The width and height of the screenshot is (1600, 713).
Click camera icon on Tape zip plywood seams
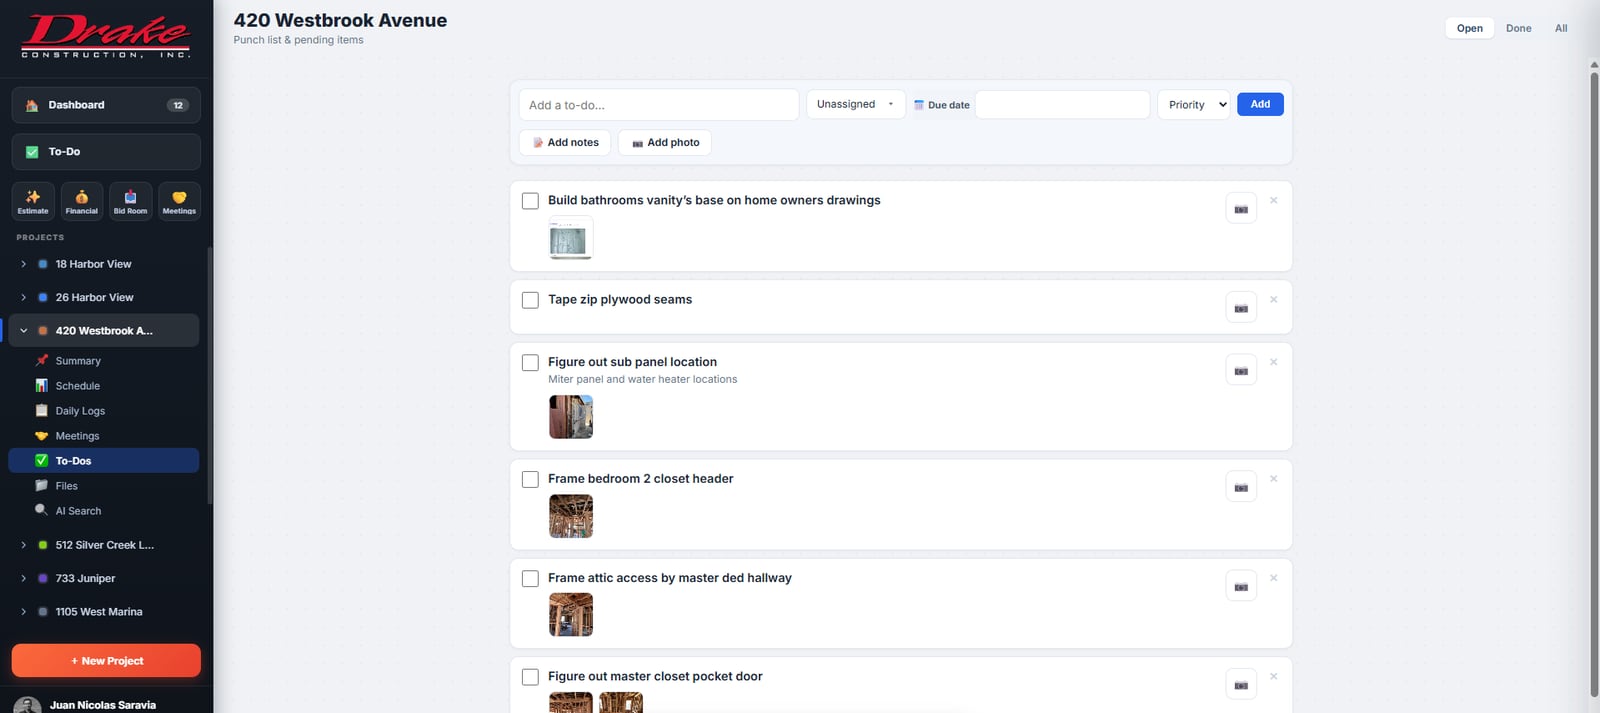1241,308
